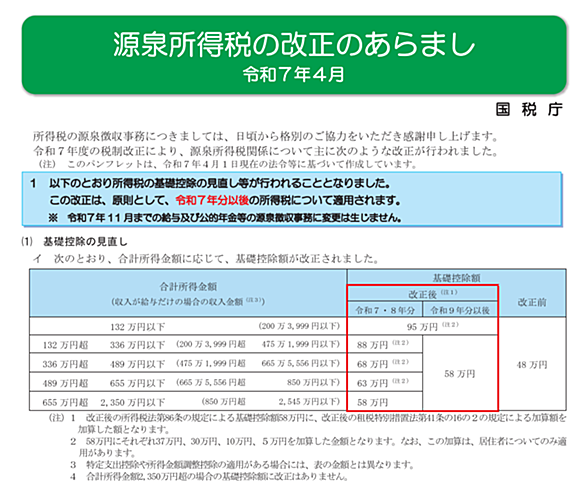
Task: Click the '489万円超' cell
Action: [65, 383]
